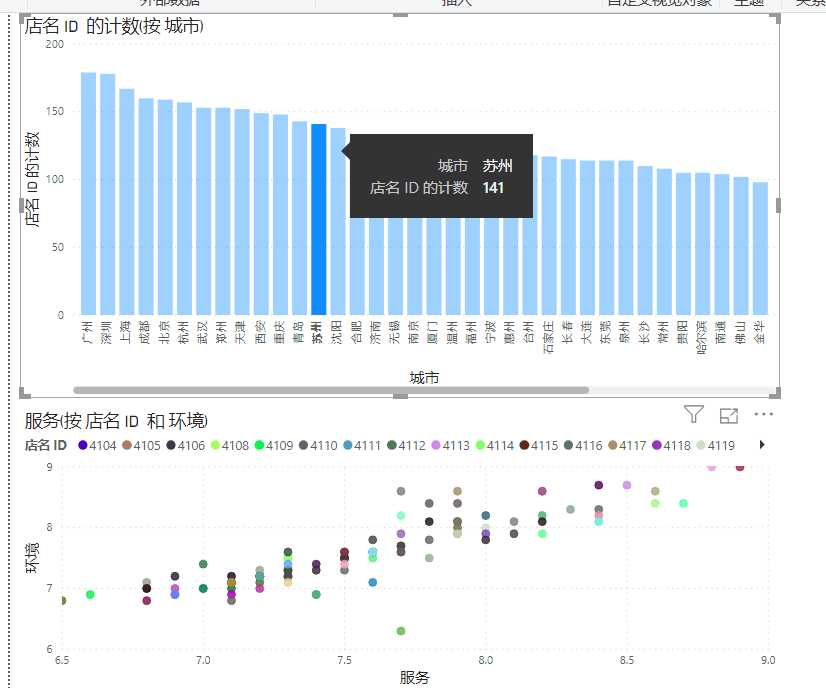Image resolution: width=826 pixels, height=688 pixels.
Task: Click the 天津 axis label
Action: tap(242, 332)
